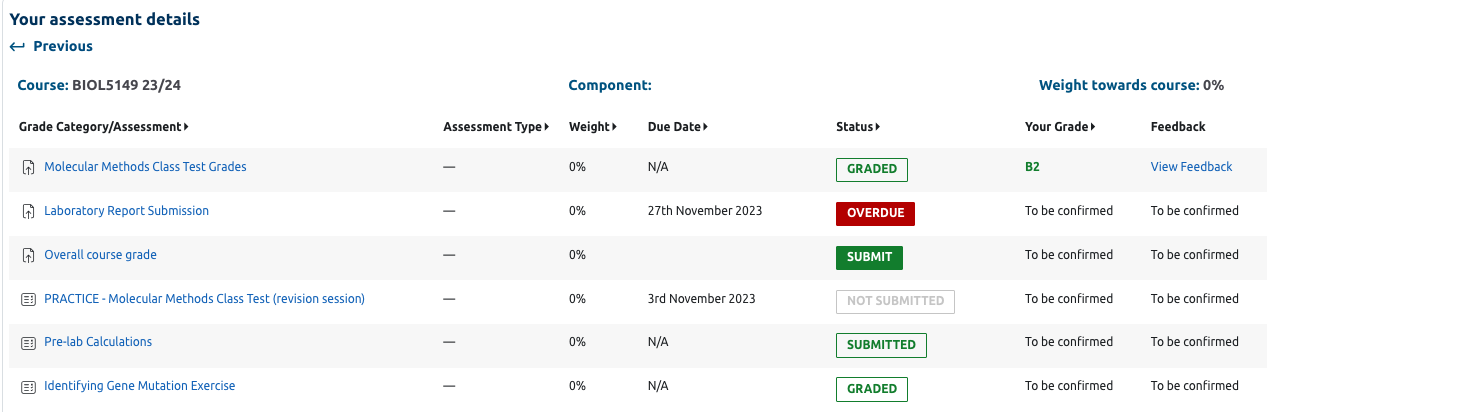Open the Laboratory Report Submission link
1482x412 pixels.
(126, 211)
